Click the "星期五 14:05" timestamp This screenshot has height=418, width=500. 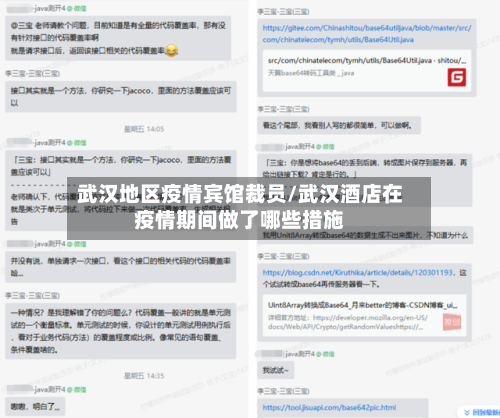pyautogui.click(x=144, y=129)
